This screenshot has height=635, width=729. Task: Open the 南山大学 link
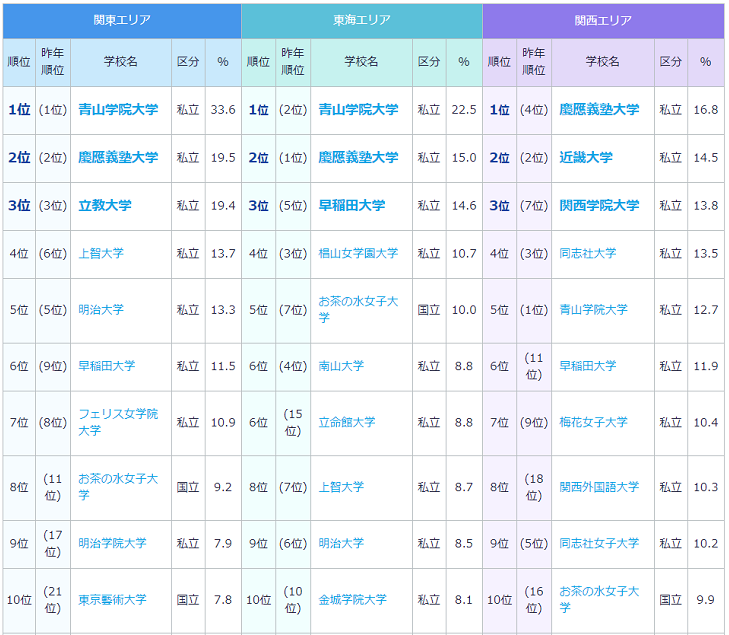point(341,366)
